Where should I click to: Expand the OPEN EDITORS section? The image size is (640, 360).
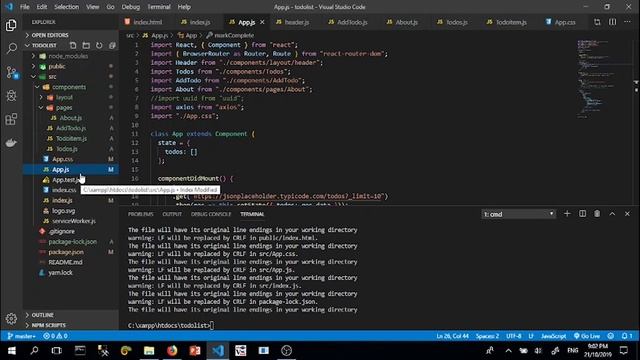coord(71,35)
